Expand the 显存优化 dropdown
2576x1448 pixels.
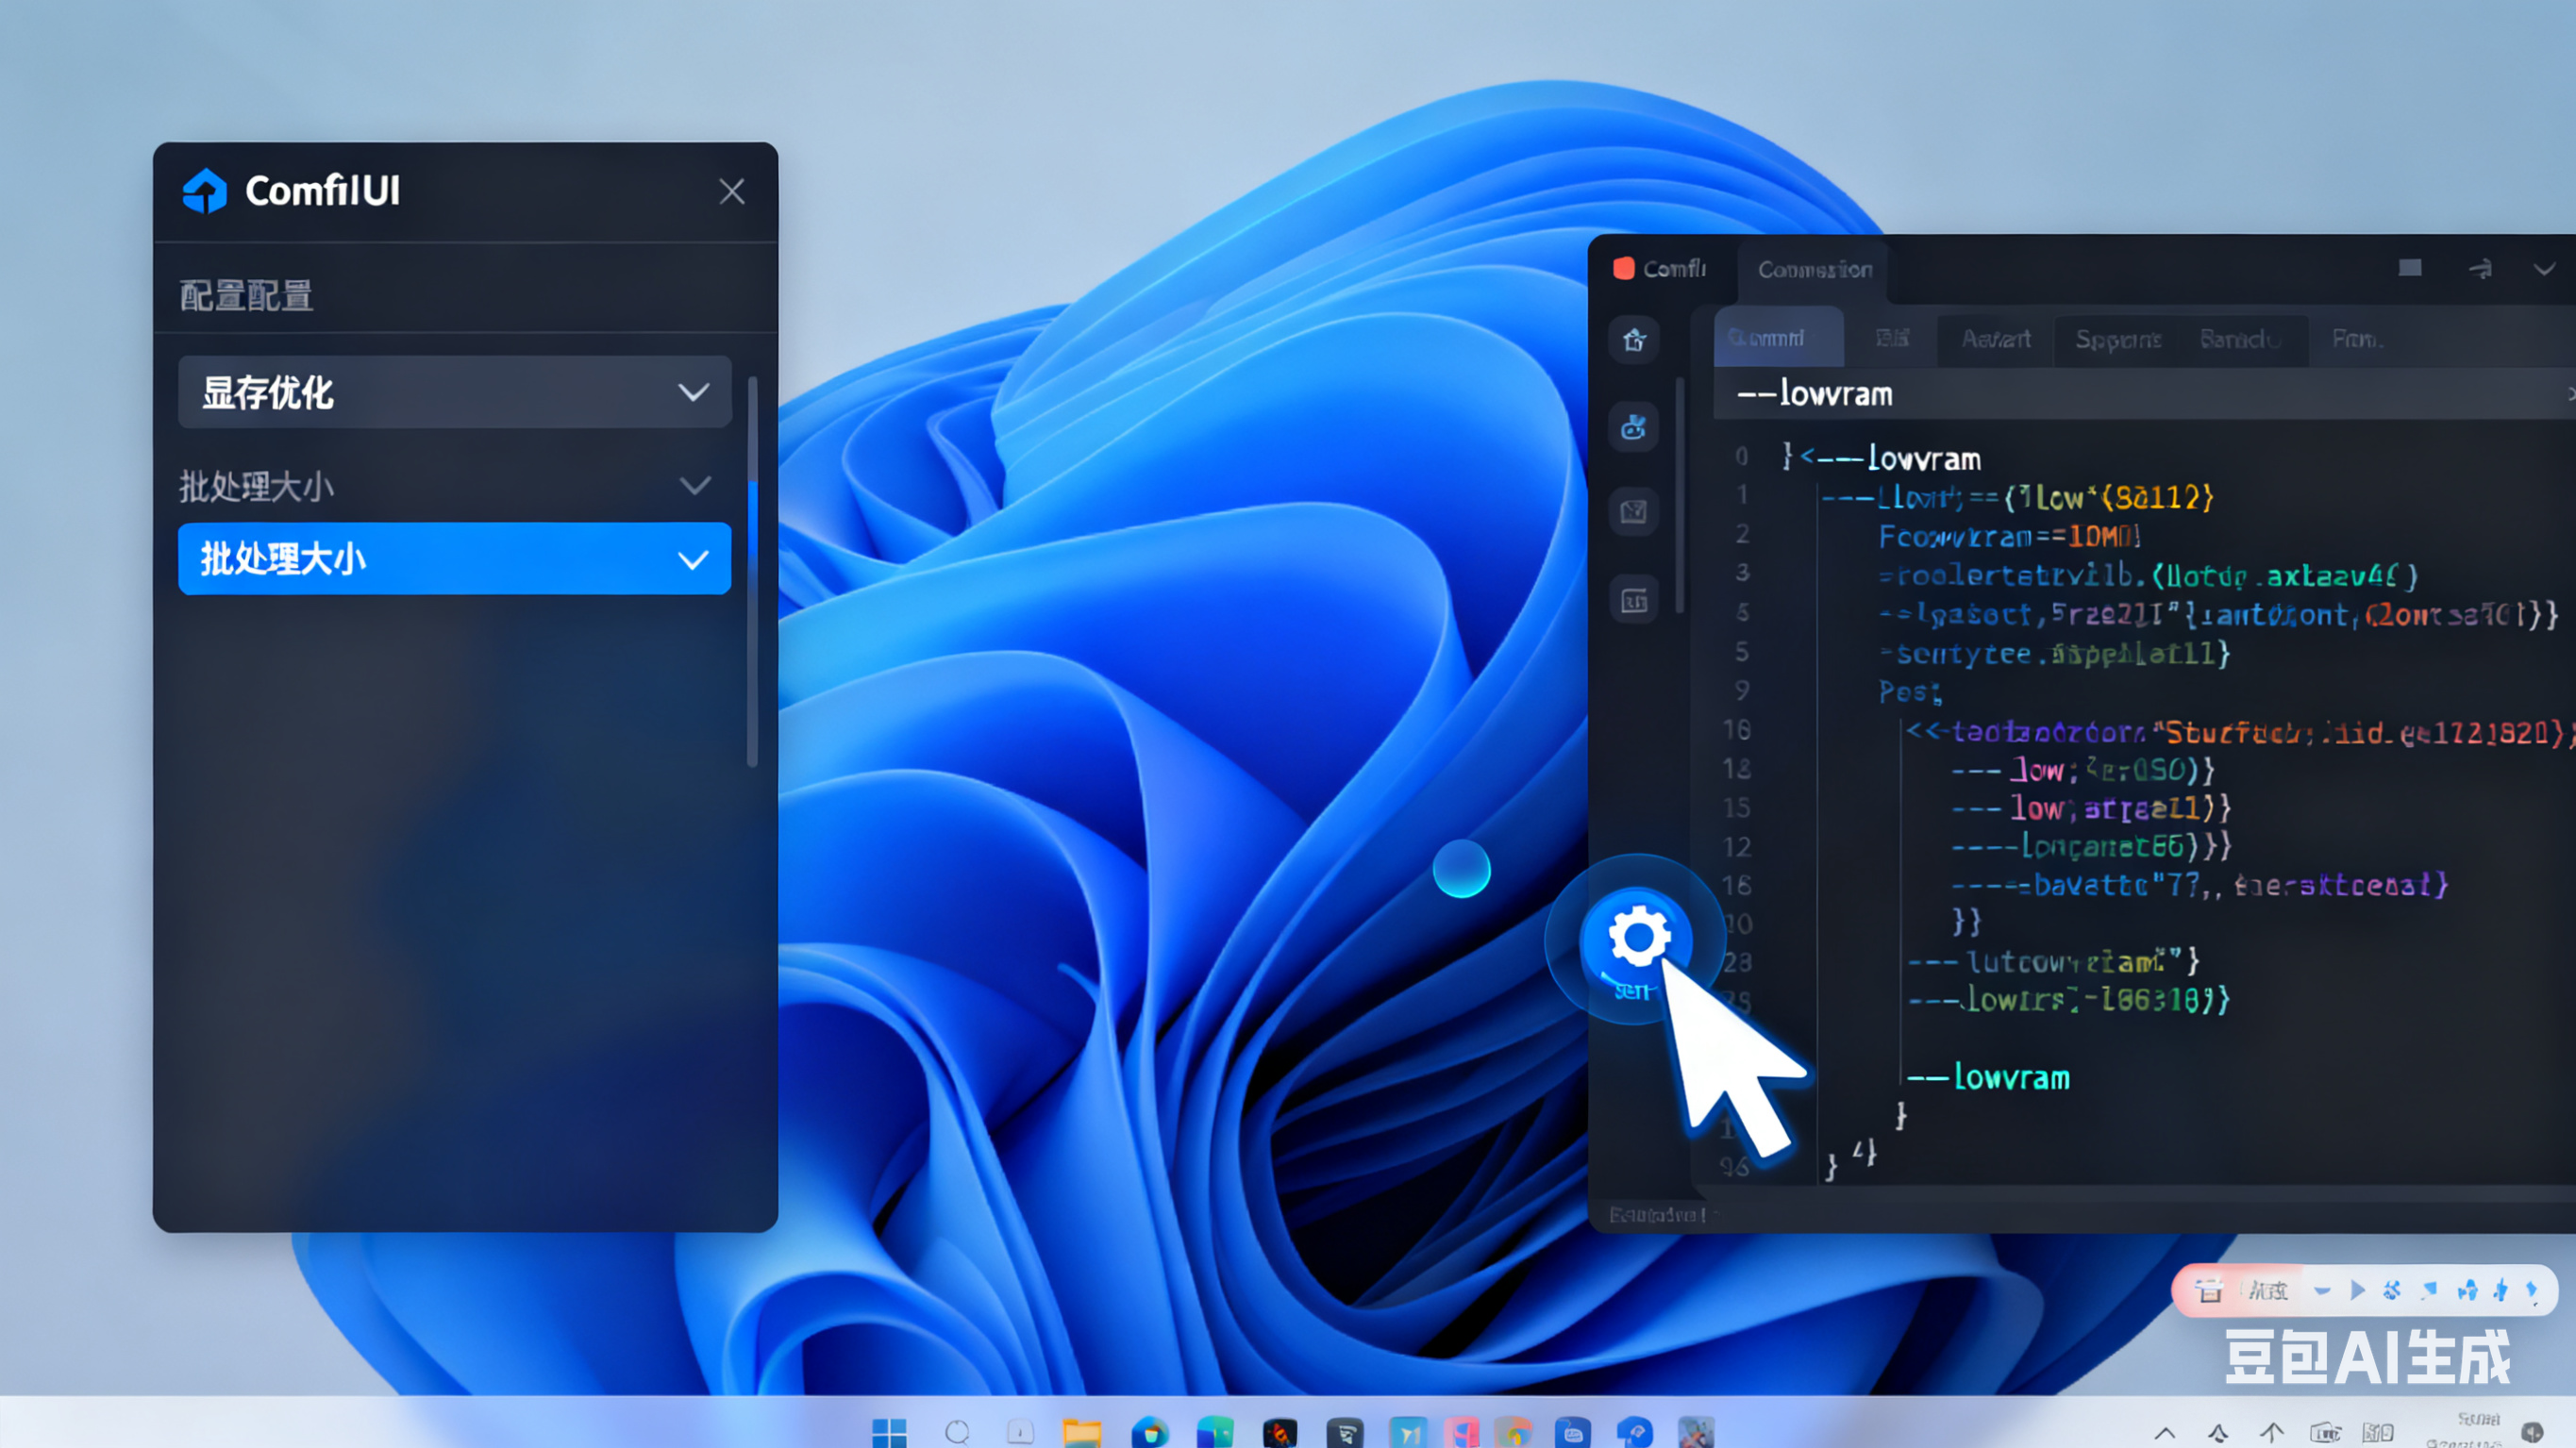(455, 392)
